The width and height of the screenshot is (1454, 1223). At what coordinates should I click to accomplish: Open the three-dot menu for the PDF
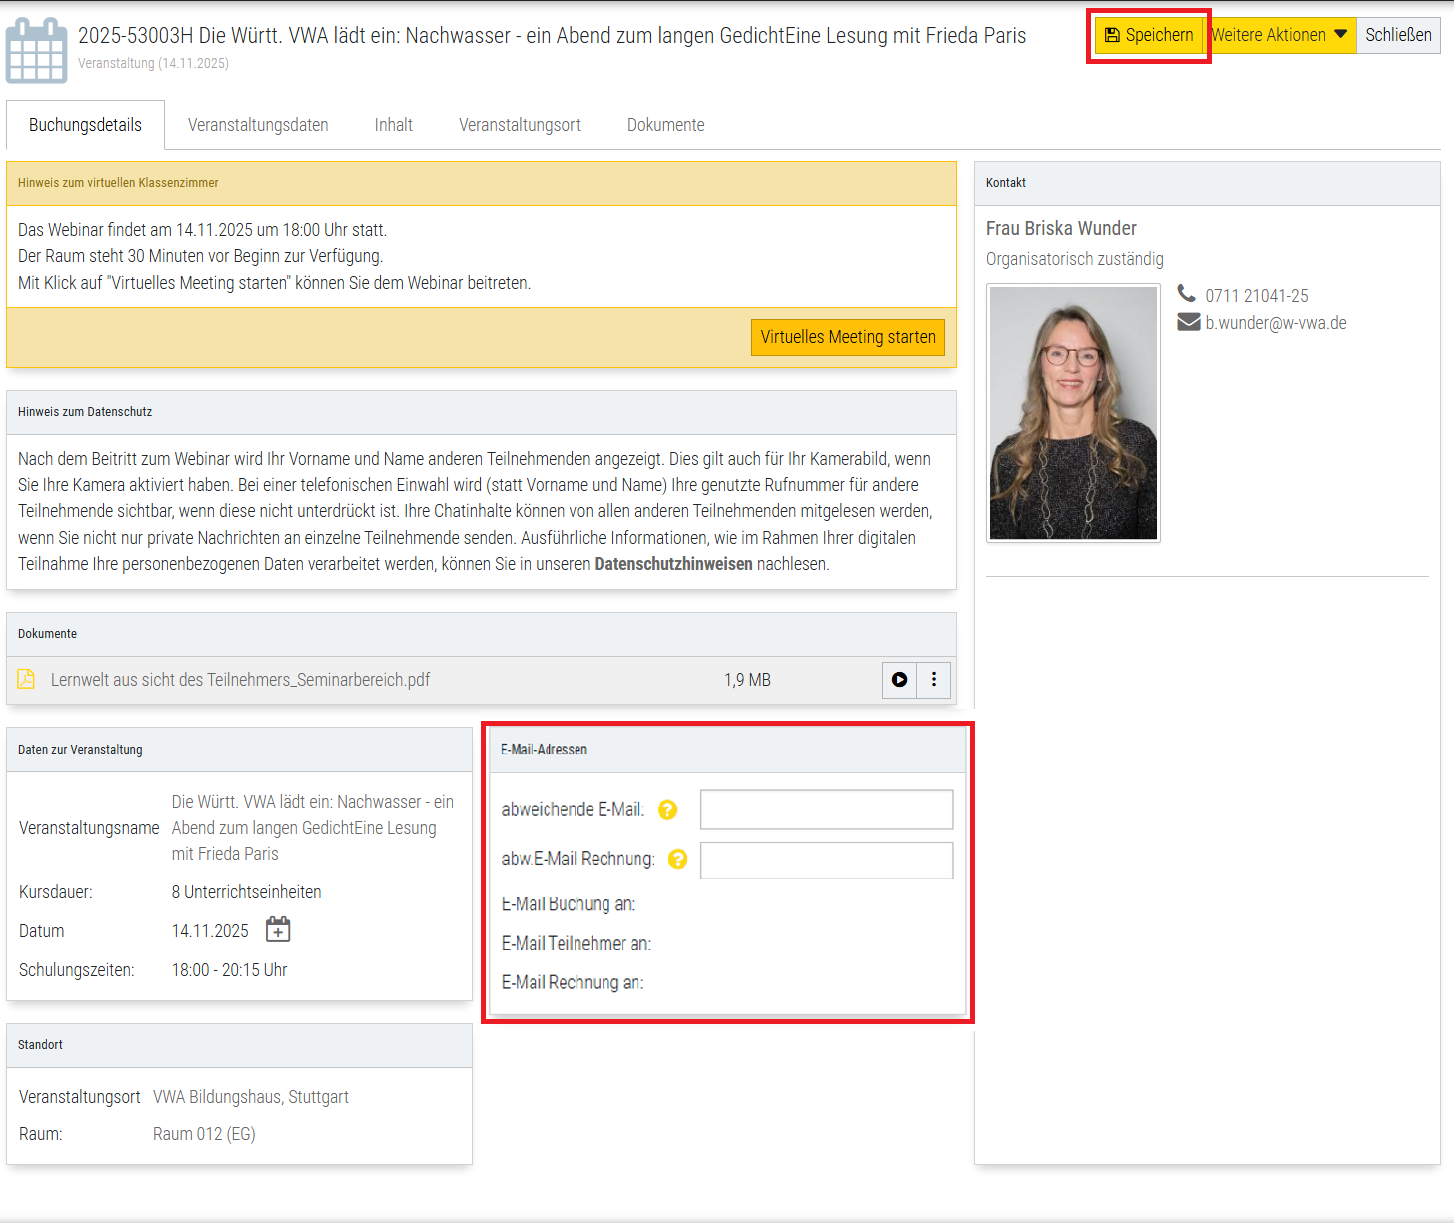pyautogui.click(x=934, y=680)
